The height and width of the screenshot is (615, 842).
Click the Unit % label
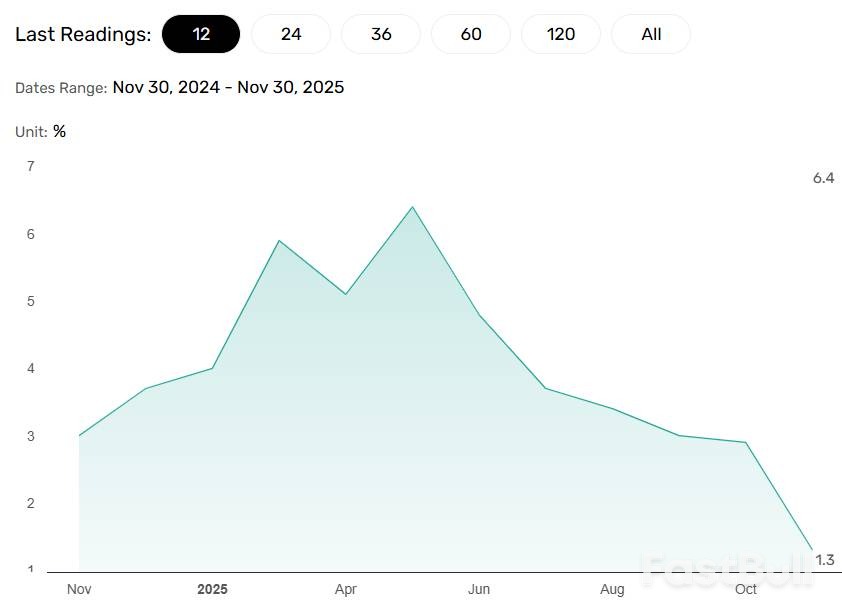point(40,131)
